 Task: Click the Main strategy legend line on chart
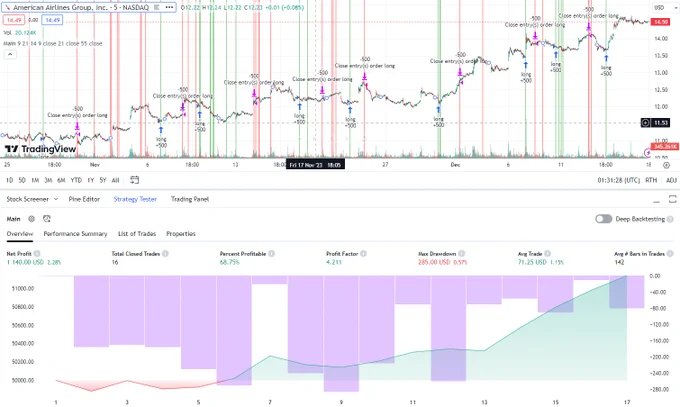[x=53, y=43]
